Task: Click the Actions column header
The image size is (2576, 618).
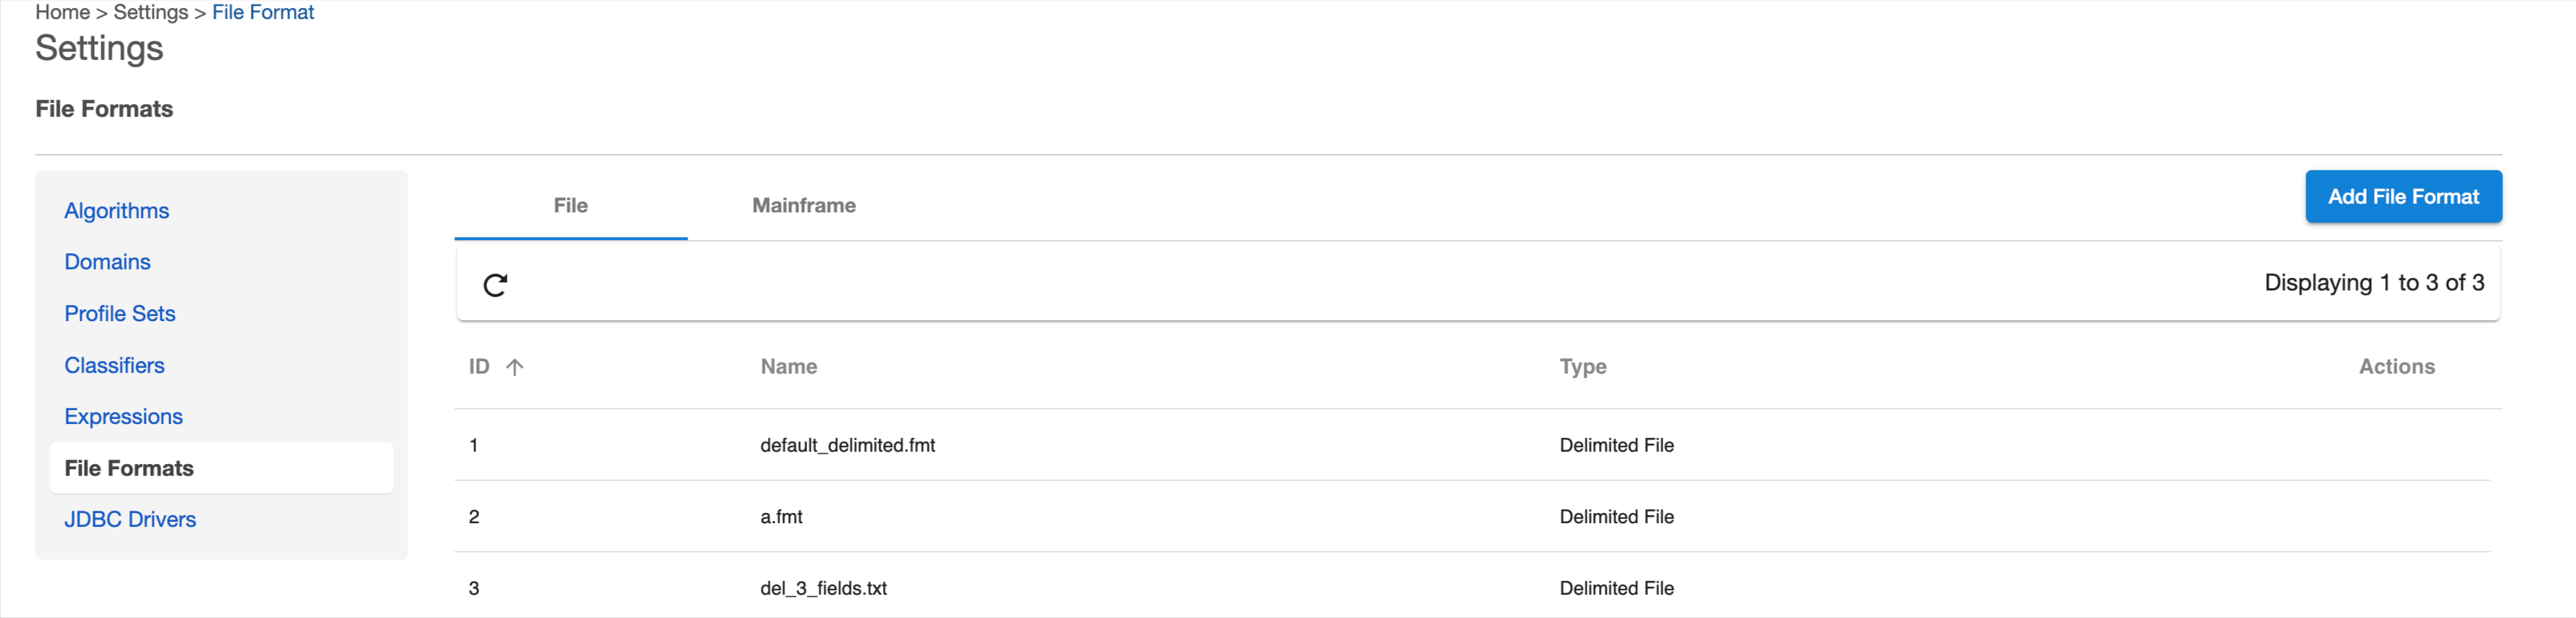Action: 2396,367
